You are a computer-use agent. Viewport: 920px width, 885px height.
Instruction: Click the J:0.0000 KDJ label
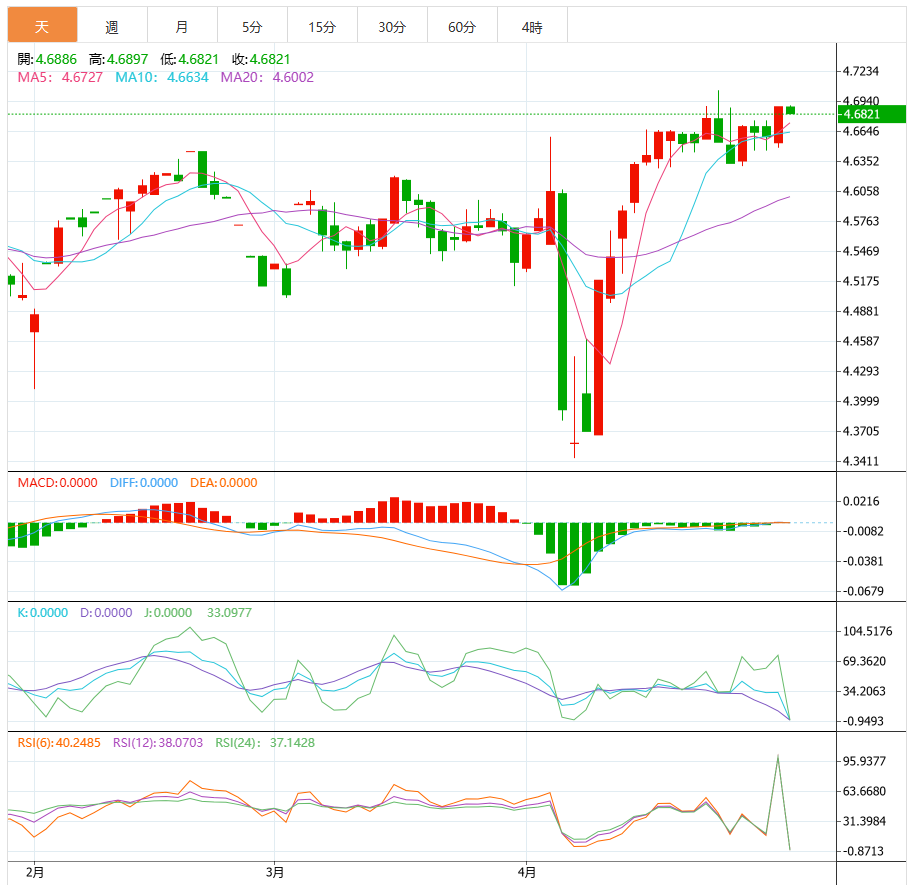pyautogui.click(x=168, y=613)
